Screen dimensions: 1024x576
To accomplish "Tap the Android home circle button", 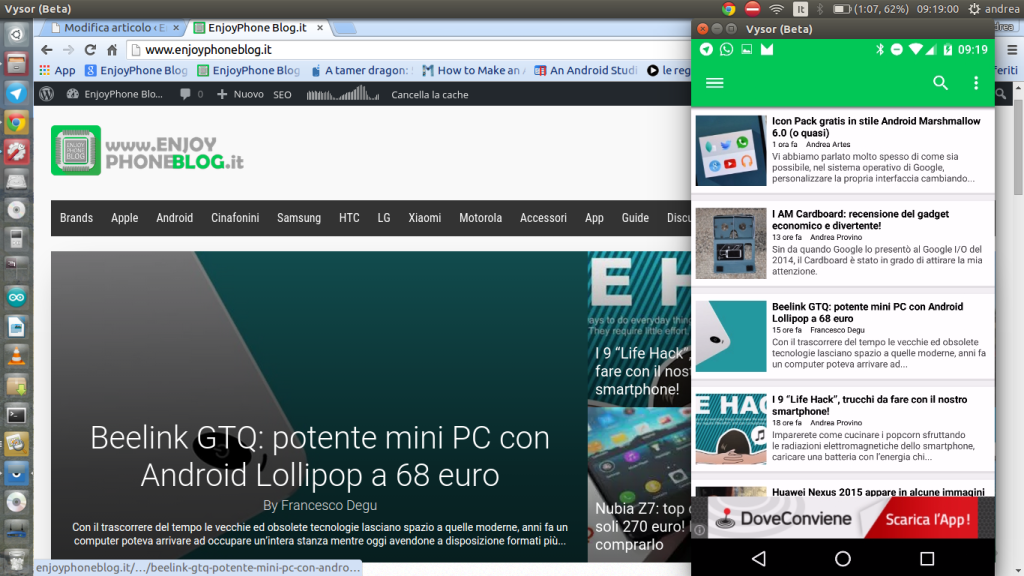I will click(x=843, y=558).
